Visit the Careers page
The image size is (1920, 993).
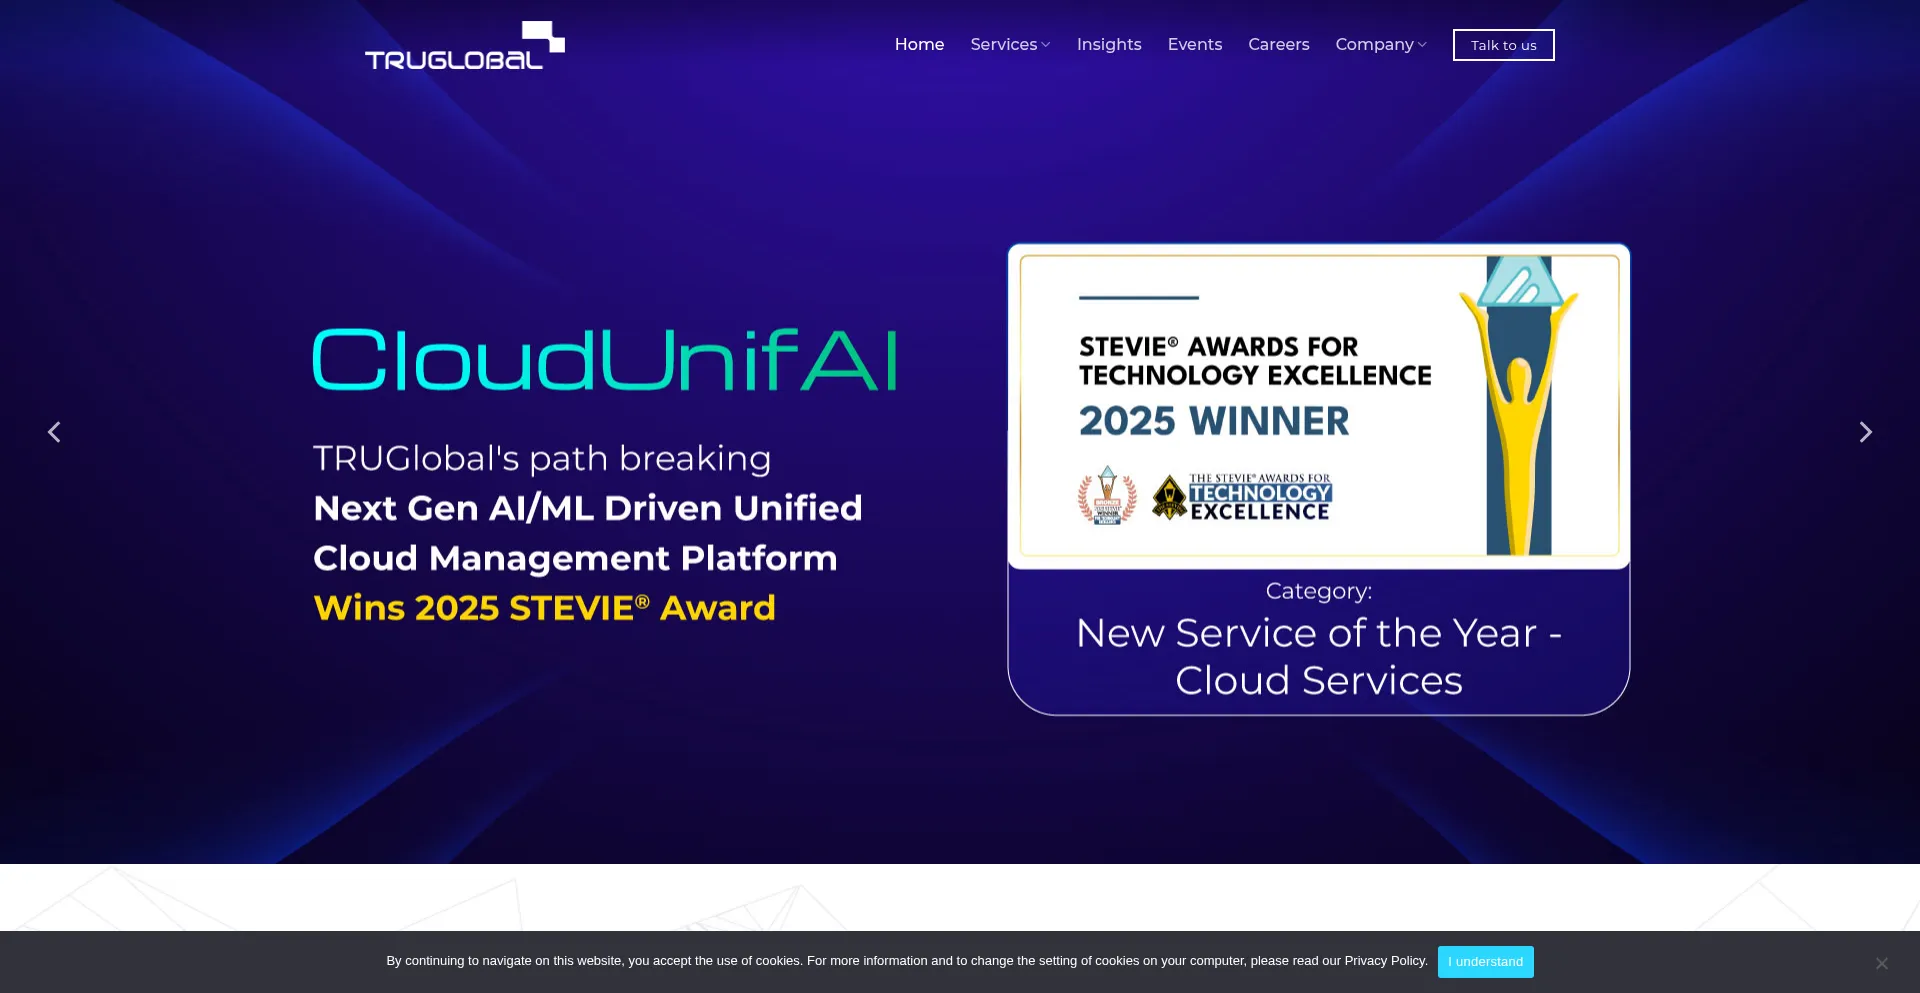point(1279,45)
